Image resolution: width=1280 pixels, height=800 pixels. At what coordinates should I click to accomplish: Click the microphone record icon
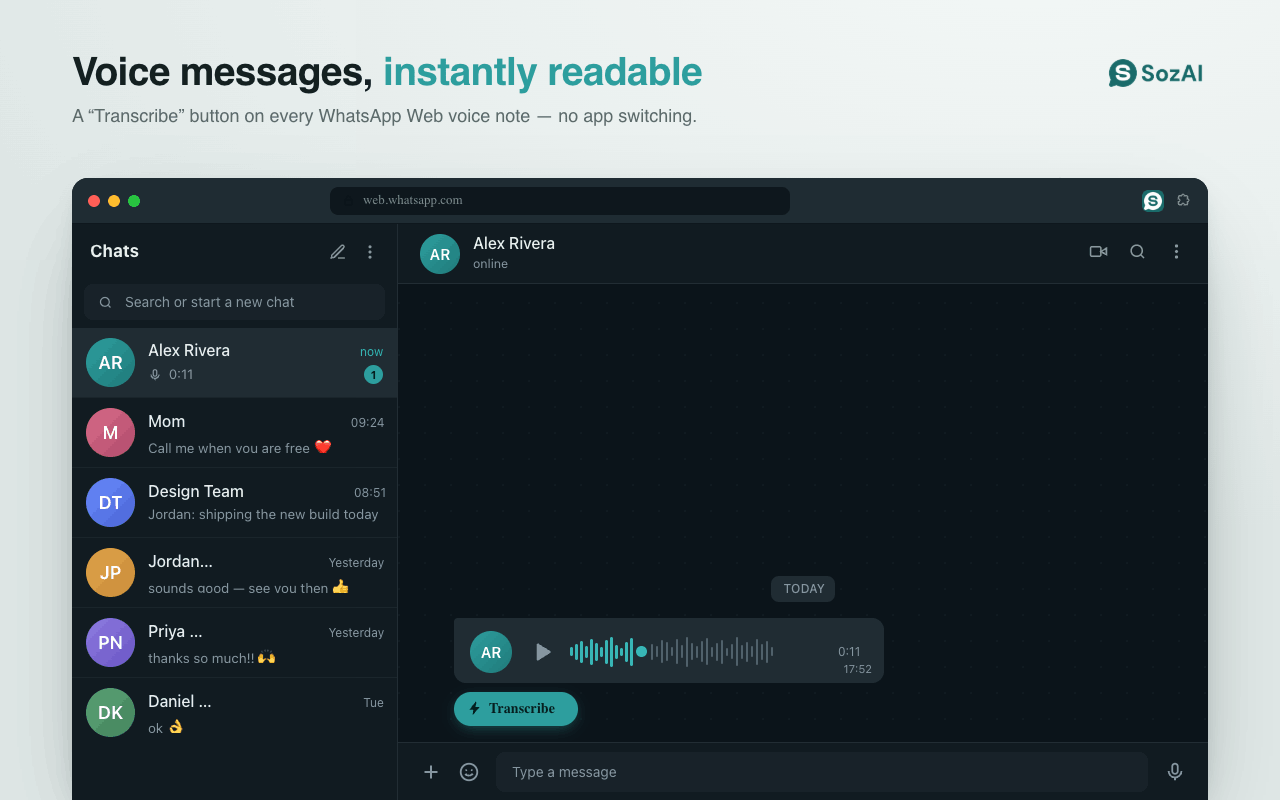[1175, 772]
